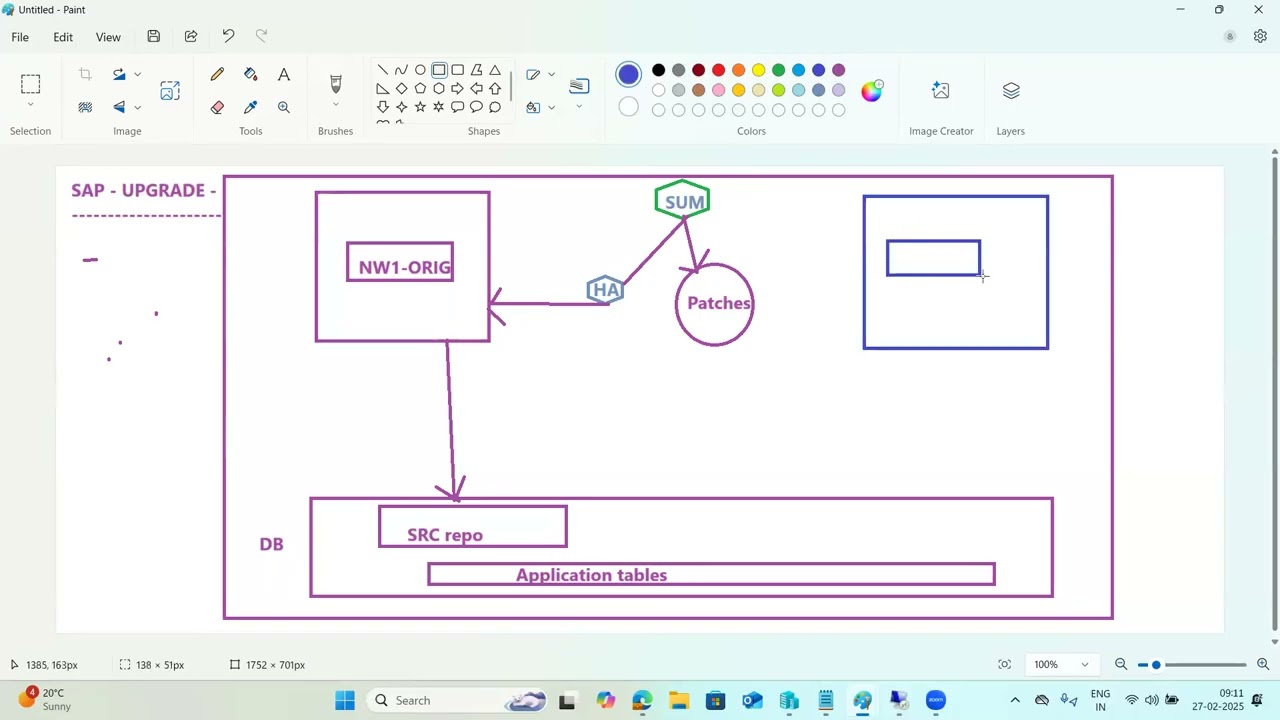Open Paint settings gear
Screen dimensions: 1280x720
(x=1260, y=36)
